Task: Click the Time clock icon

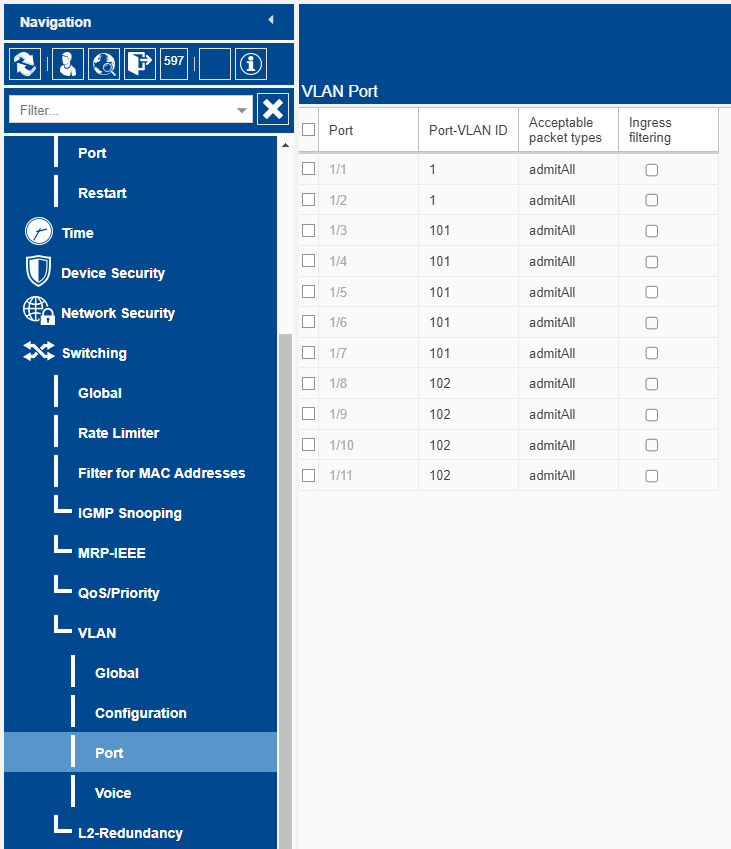Action: click(38, 232)
